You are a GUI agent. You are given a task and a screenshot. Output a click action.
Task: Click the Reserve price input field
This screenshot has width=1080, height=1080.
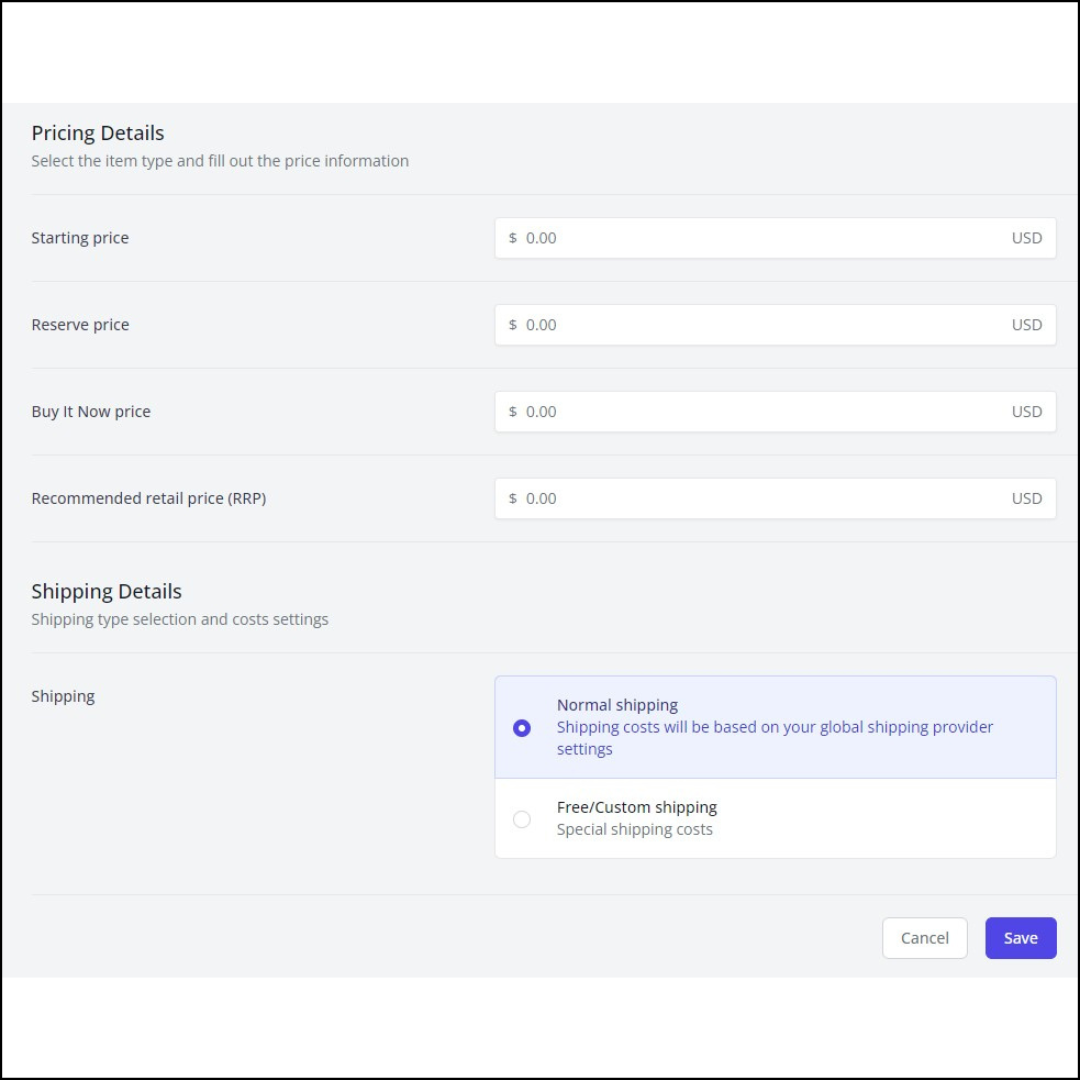pyautogui.click(x=775, y=324)
